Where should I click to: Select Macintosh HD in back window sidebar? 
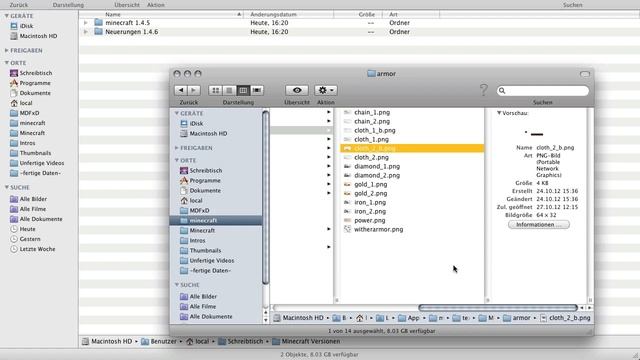coord(34,36)
